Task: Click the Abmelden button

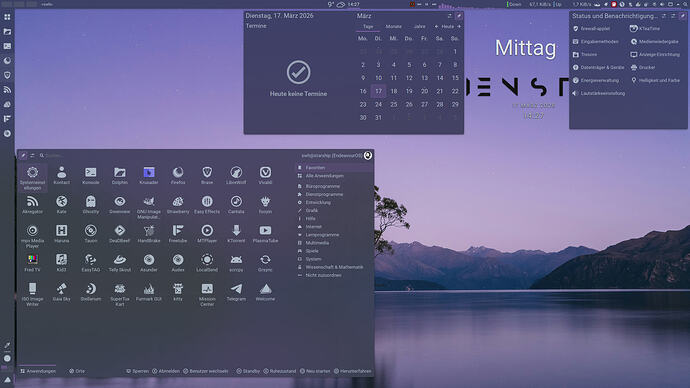Action: pos(166,371)
